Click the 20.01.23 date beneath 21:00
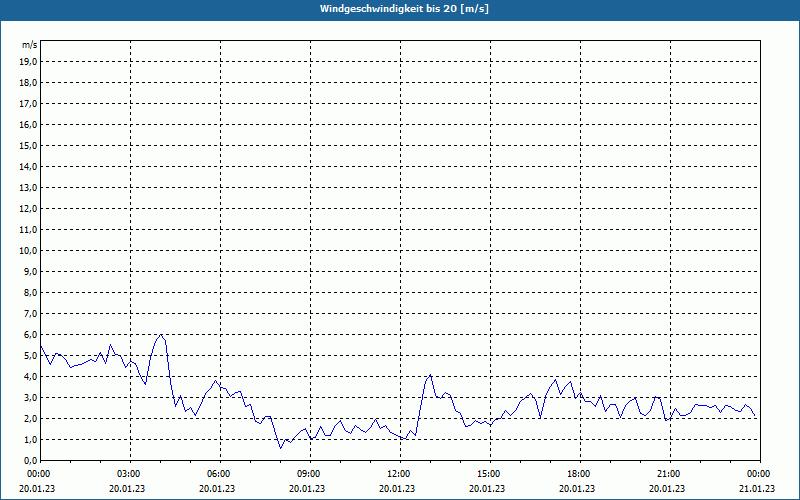Viewport: 800px width, 500px height. click(667, 489)
